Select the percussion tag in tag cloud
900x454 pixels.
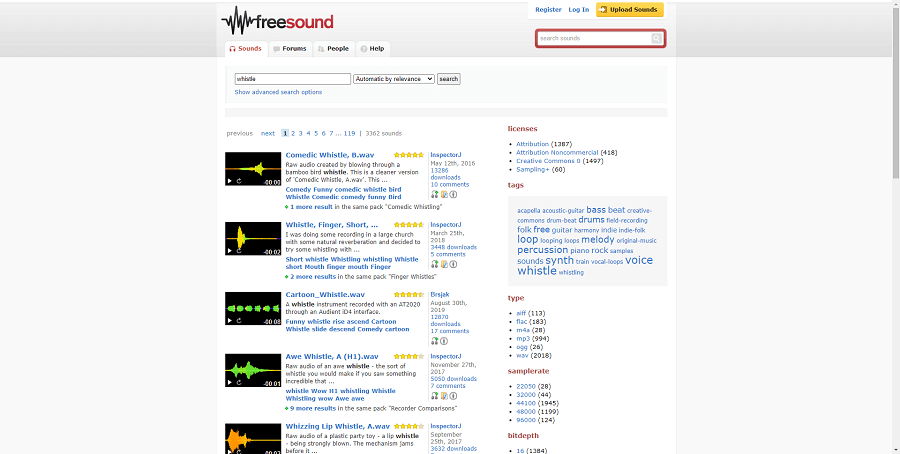pyautogui.click(x=542, y=250)
